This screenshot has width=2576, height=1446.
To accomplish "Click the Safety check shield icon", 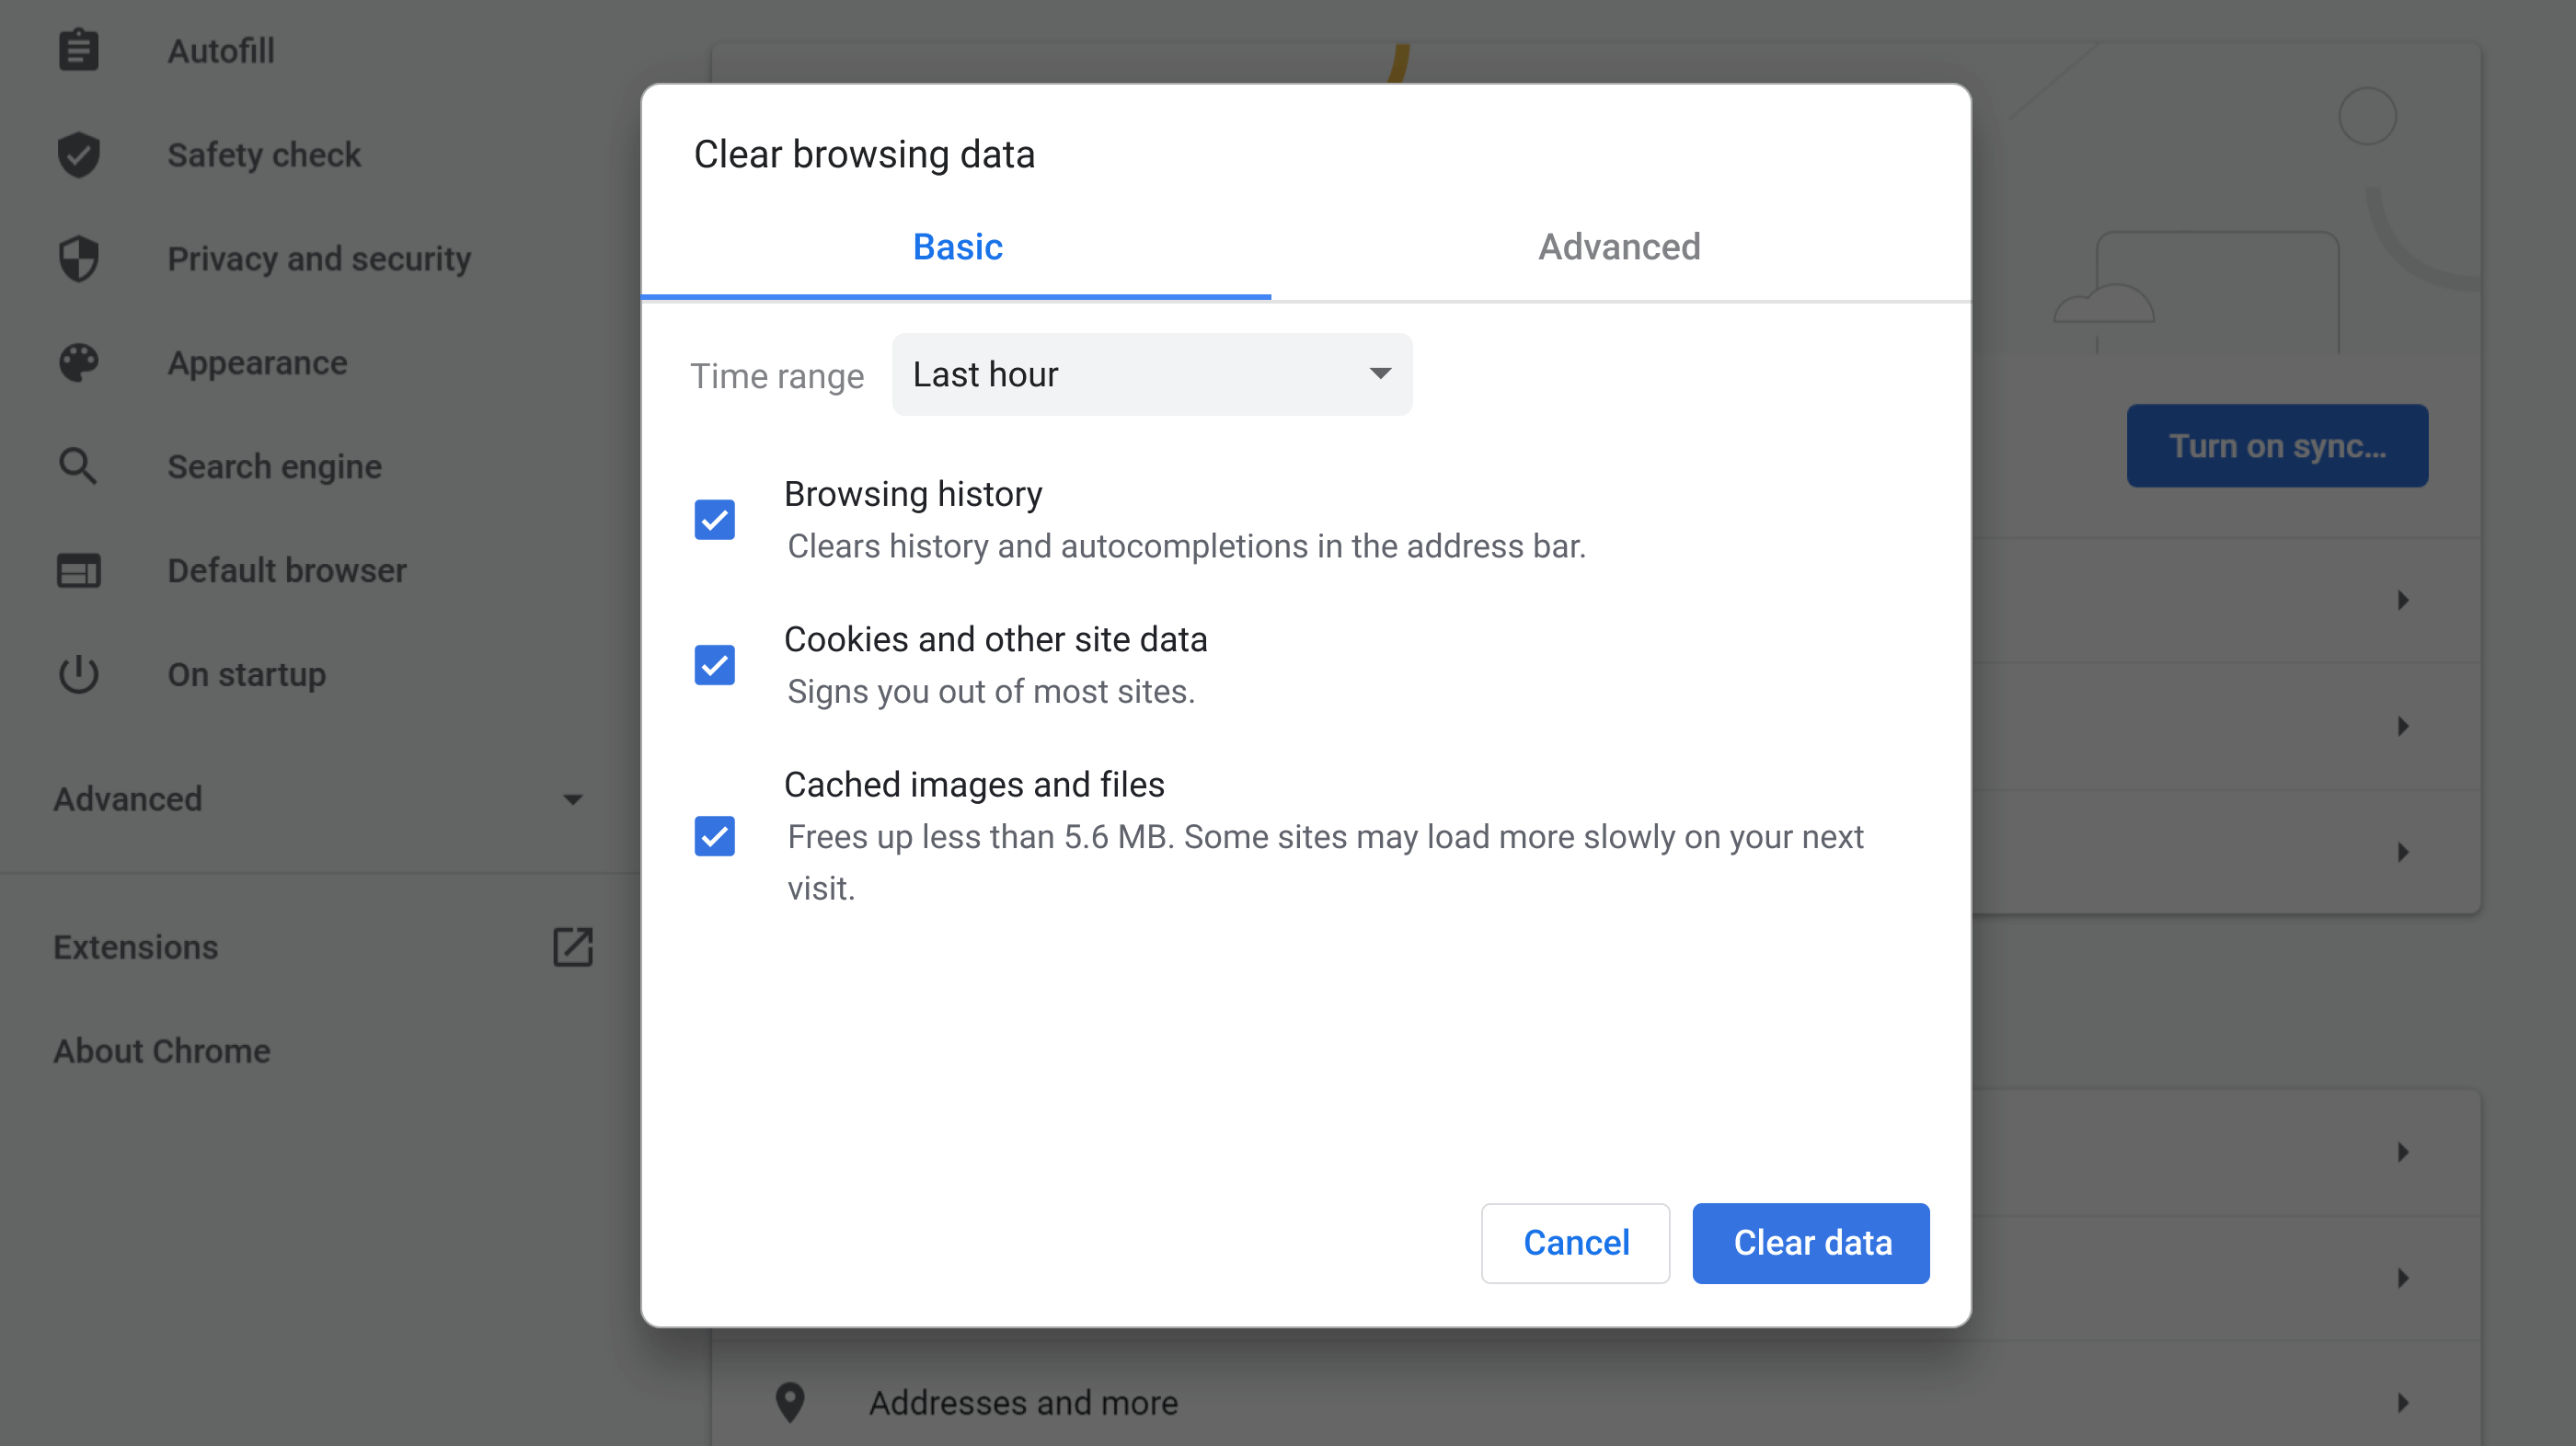I will pyautogui.click(x=80, y=154).
